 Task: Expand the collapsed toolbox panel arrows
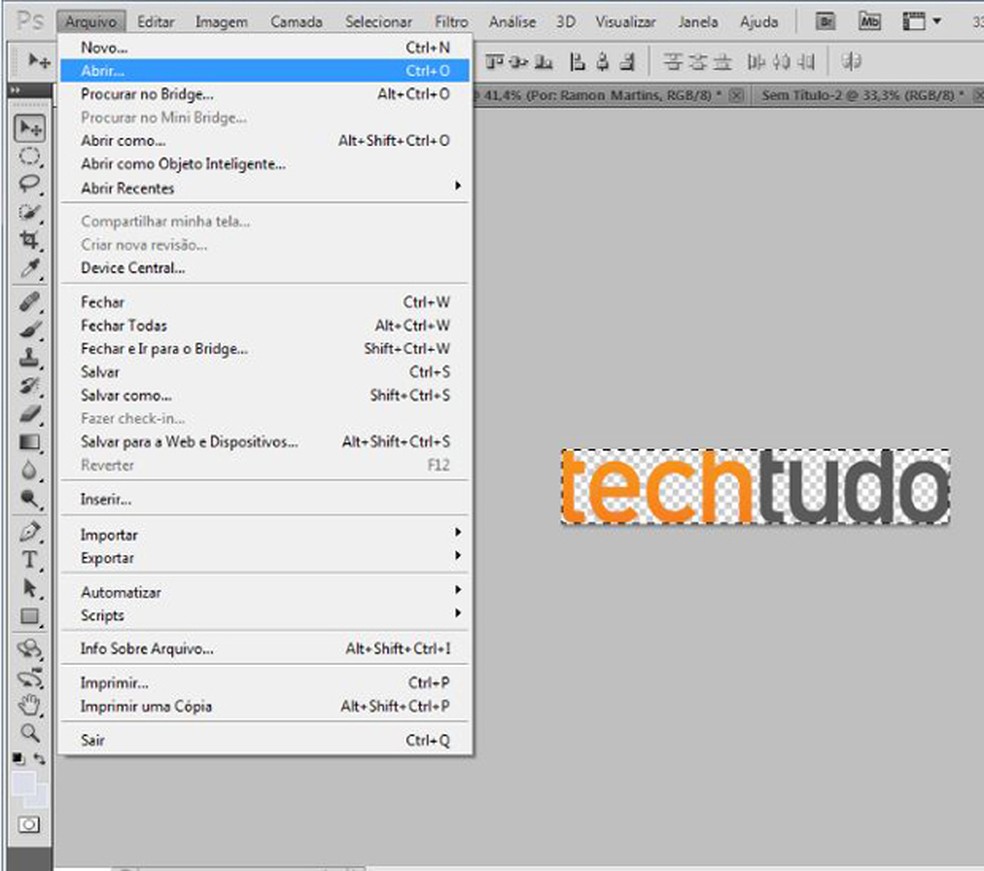pyautogui.click(x=16, y=90)
